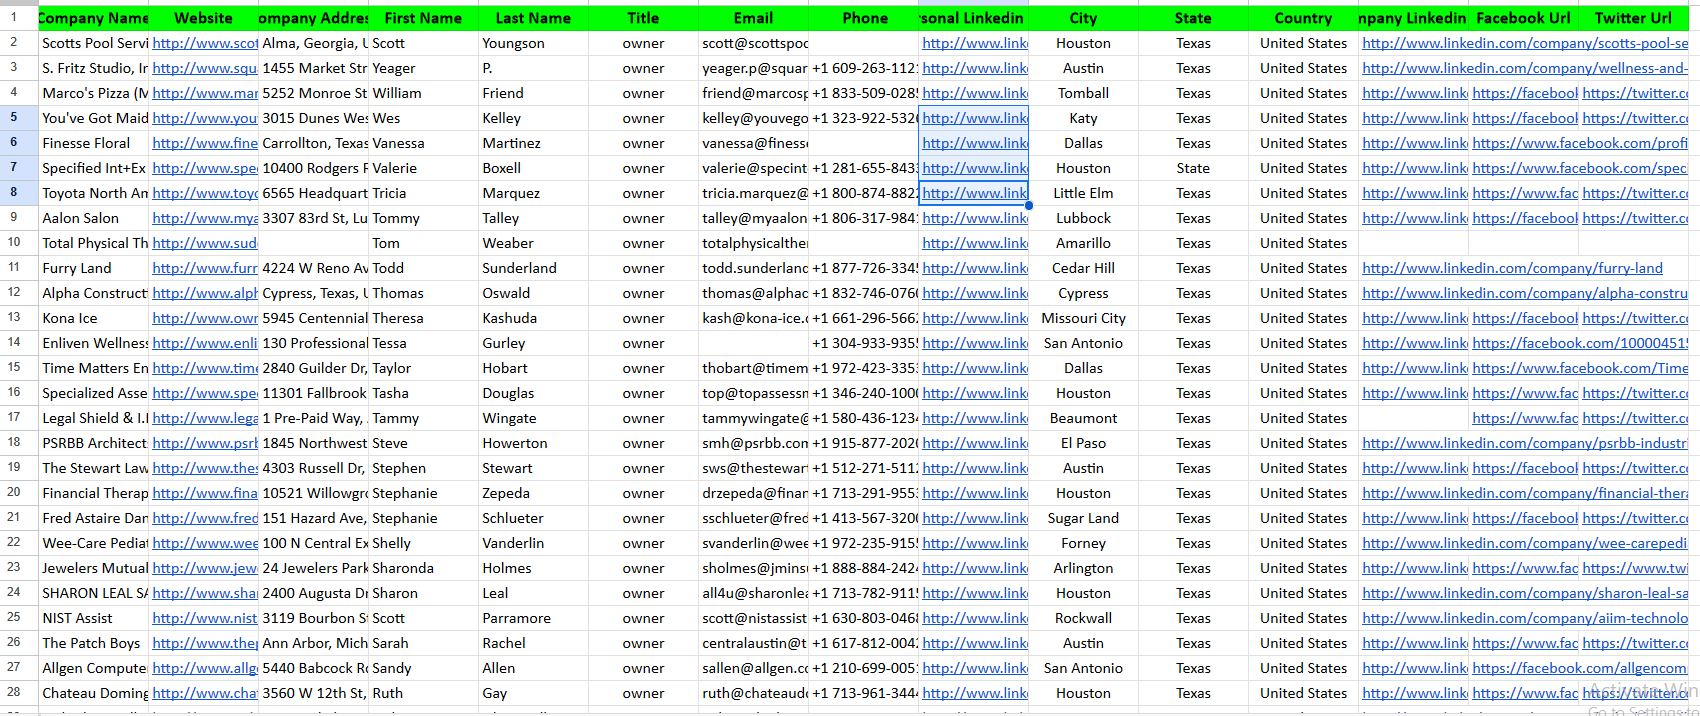Open the sharon-leal-sa LinkedIn company link
This screenshot has height=716, width=1700.
tap(1524, 593)
